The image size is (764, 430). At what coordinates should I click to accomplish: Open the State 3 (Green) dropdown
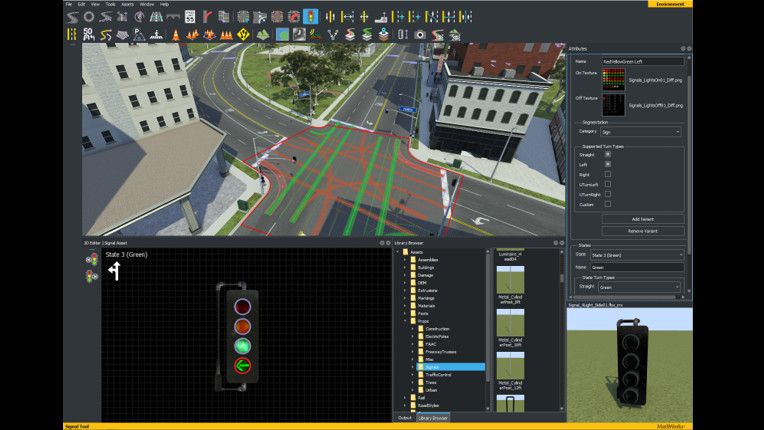pyautogui.click(x=636, y=255)
